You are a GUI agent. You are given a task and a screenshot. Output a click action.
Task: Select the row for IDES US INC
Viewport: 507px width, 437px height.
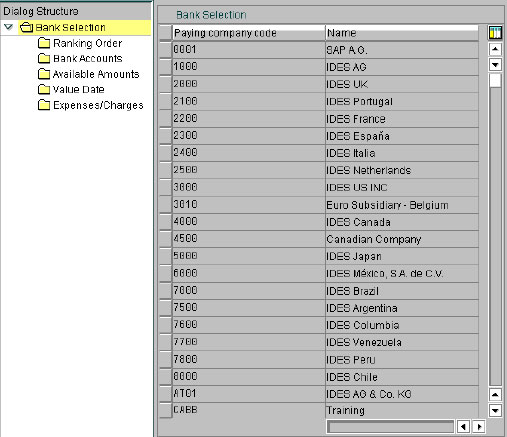coord(165,187)
